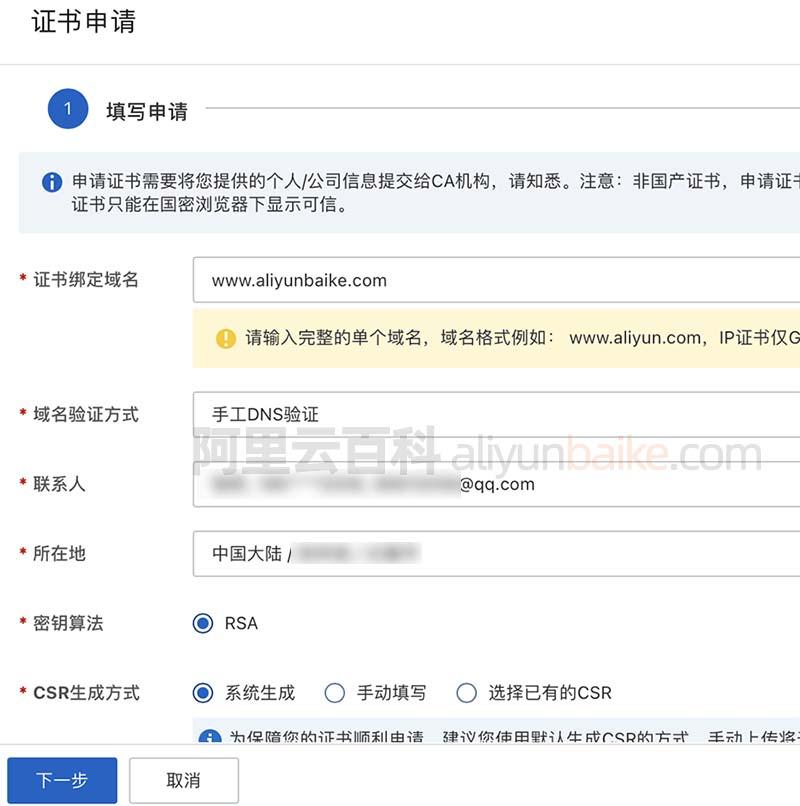The image size is (800, 806).
Task: Click the 密钥算法 field label
Action: point(68,623)
